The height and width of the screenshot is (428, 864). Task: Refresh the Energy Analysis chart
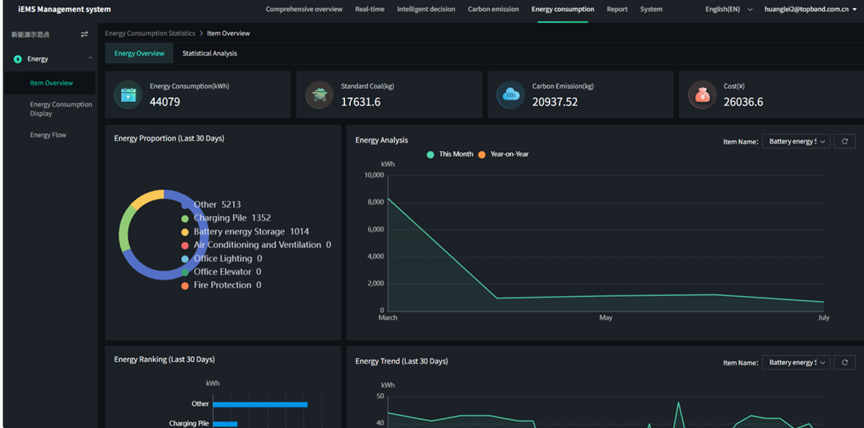click(845, 142)
